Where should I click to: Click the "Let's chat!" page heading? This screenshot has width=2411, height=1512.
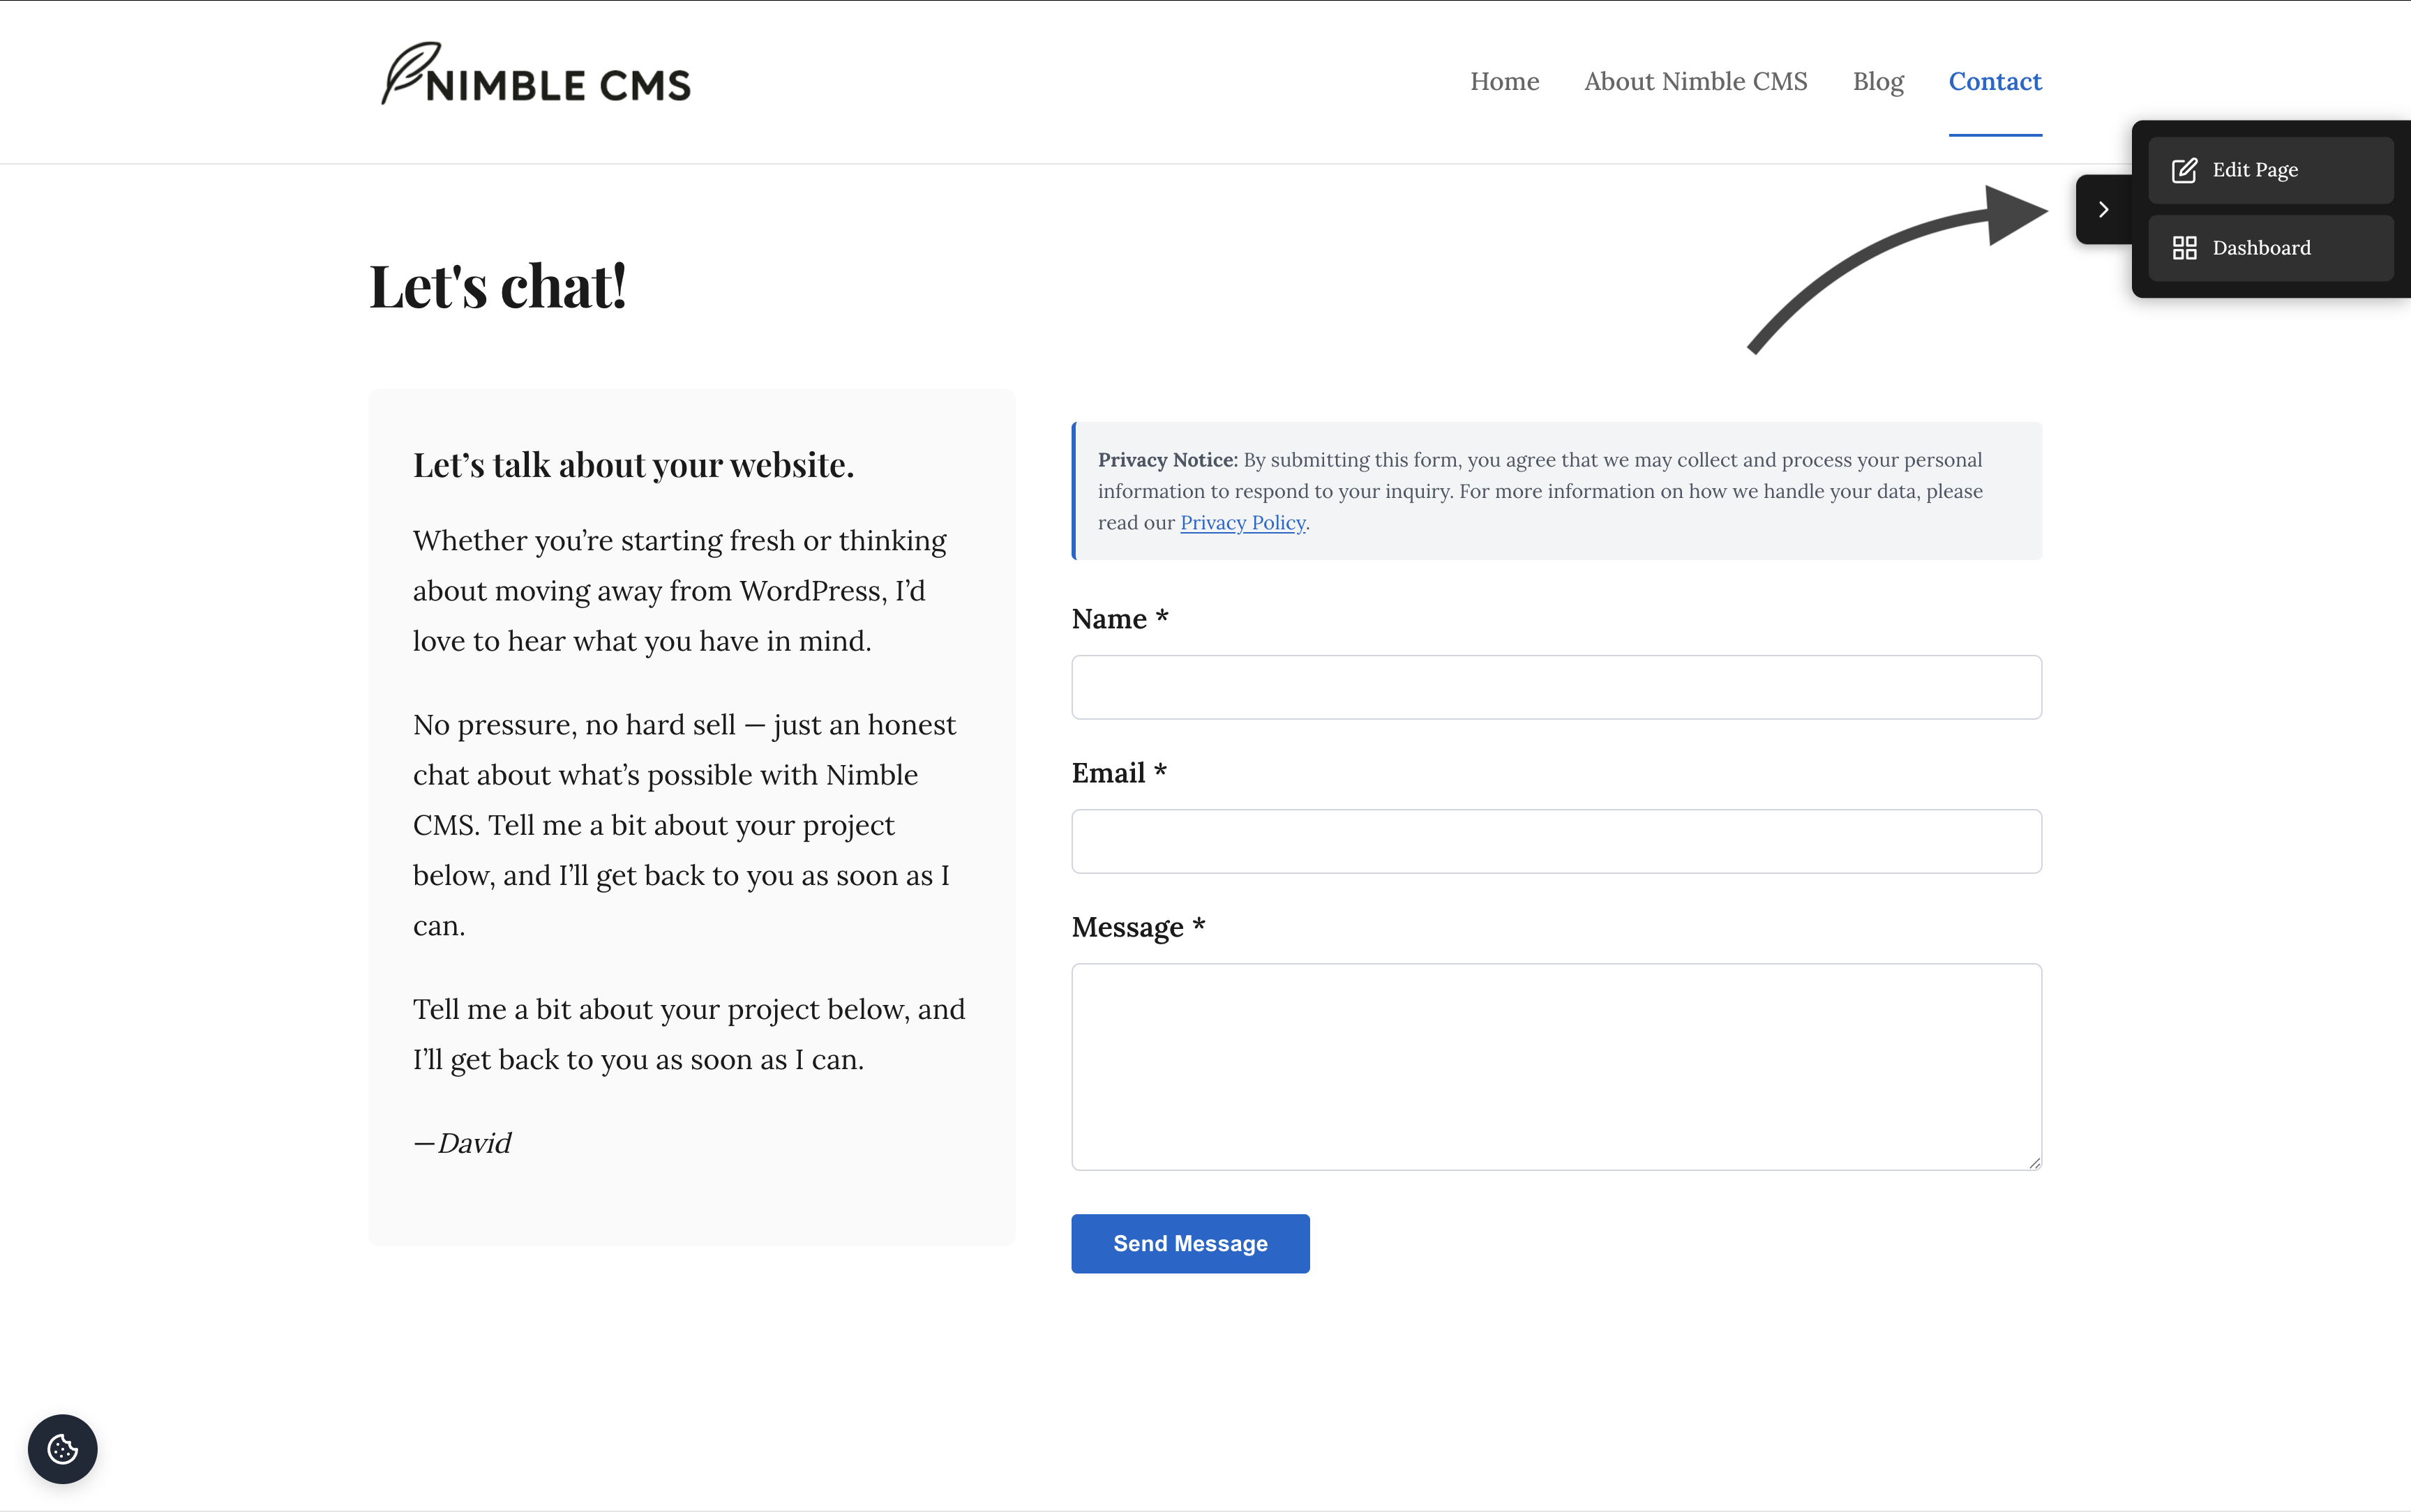click(498, 286)
